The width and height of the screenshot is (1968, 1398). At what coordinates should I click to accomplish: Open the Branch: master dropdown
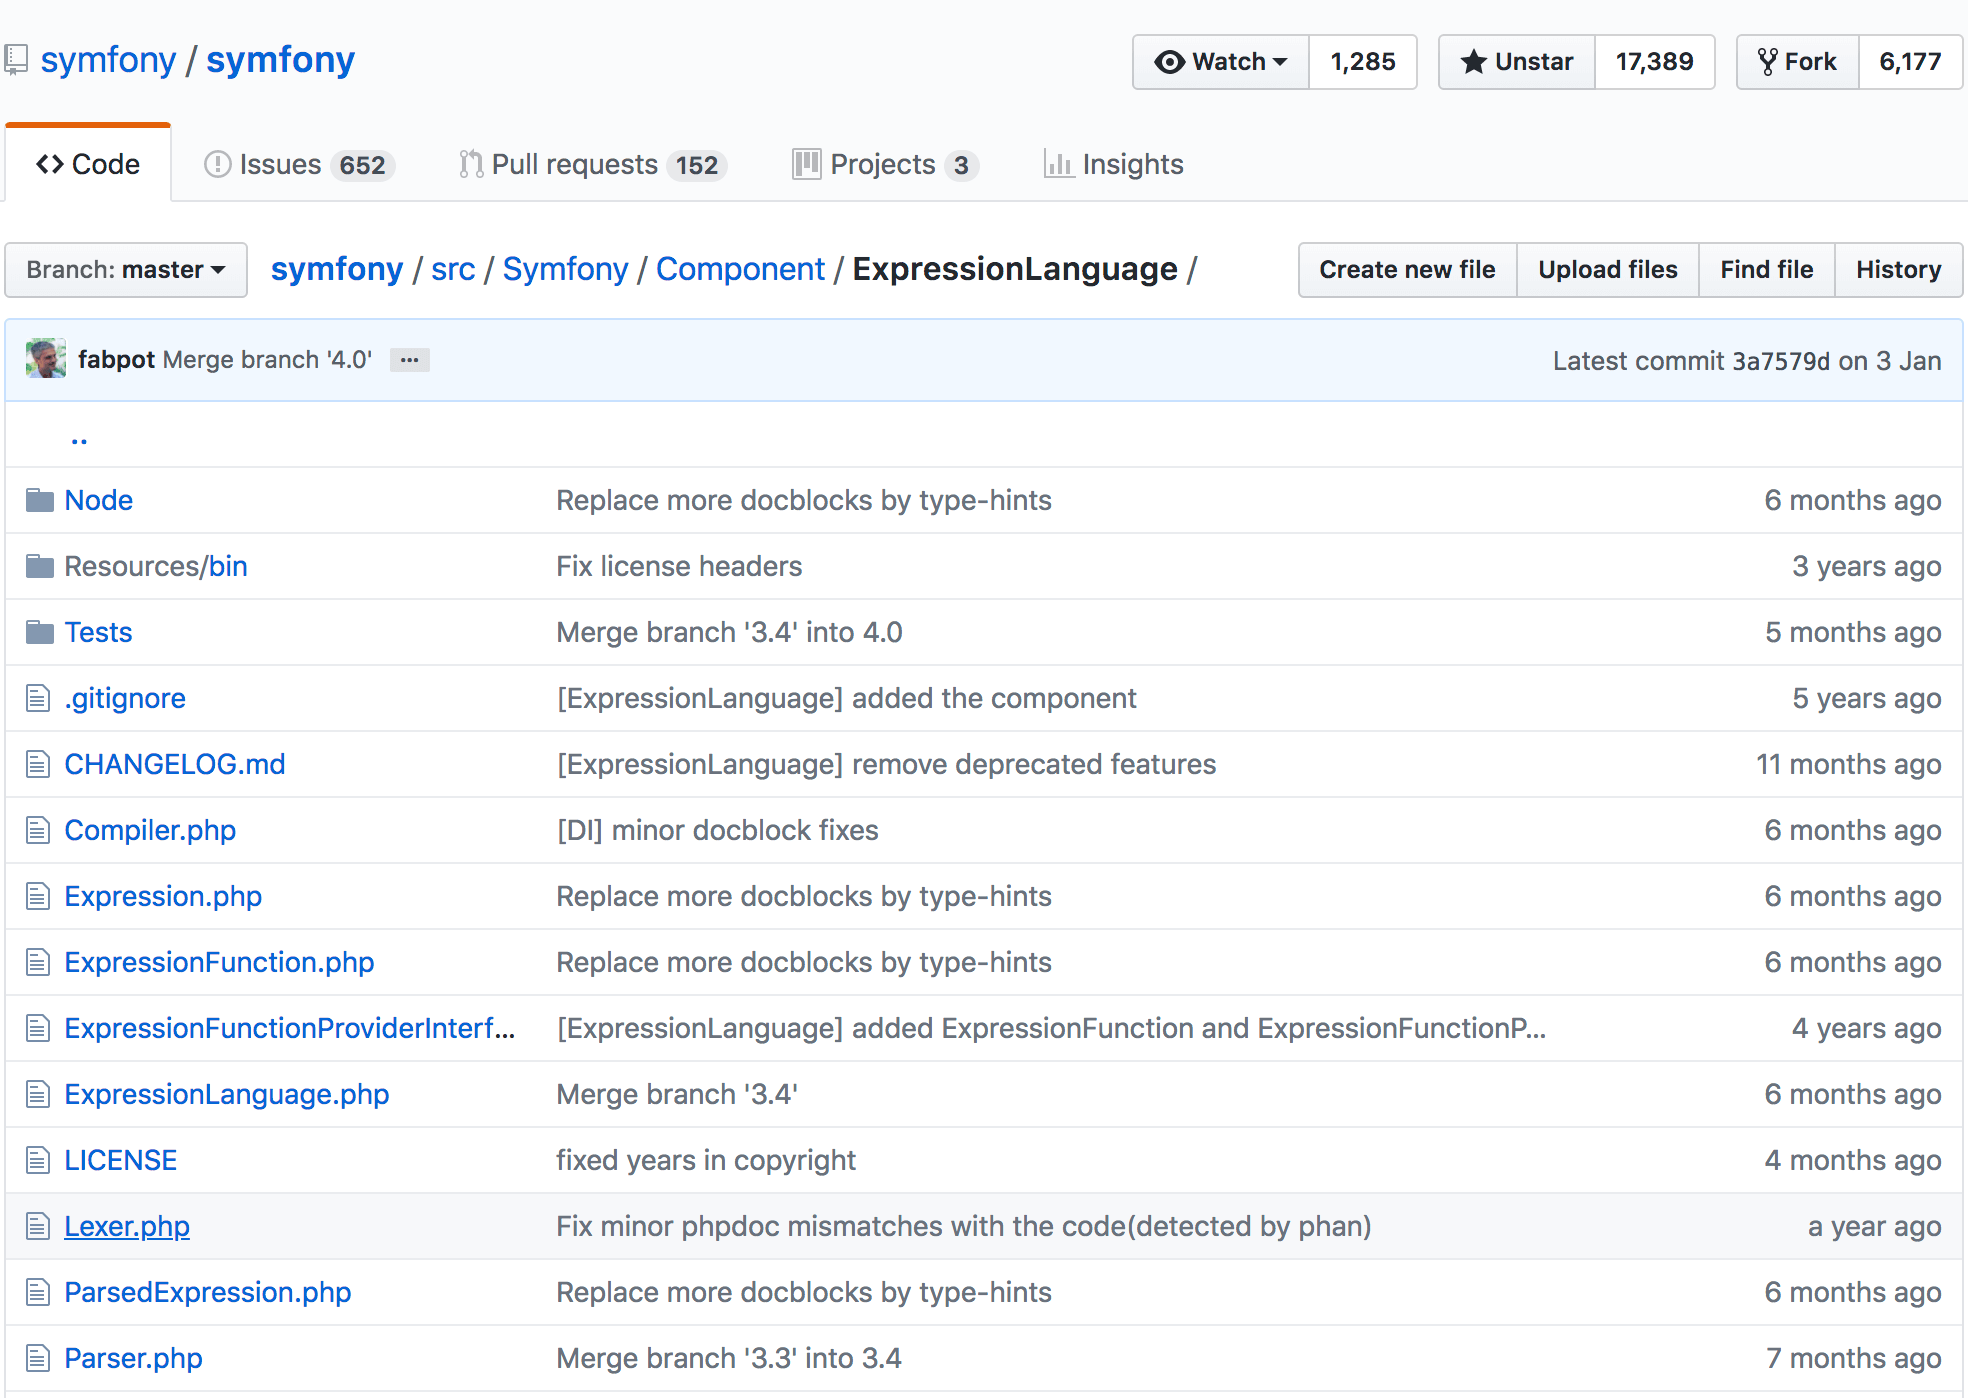coord(126,270)
